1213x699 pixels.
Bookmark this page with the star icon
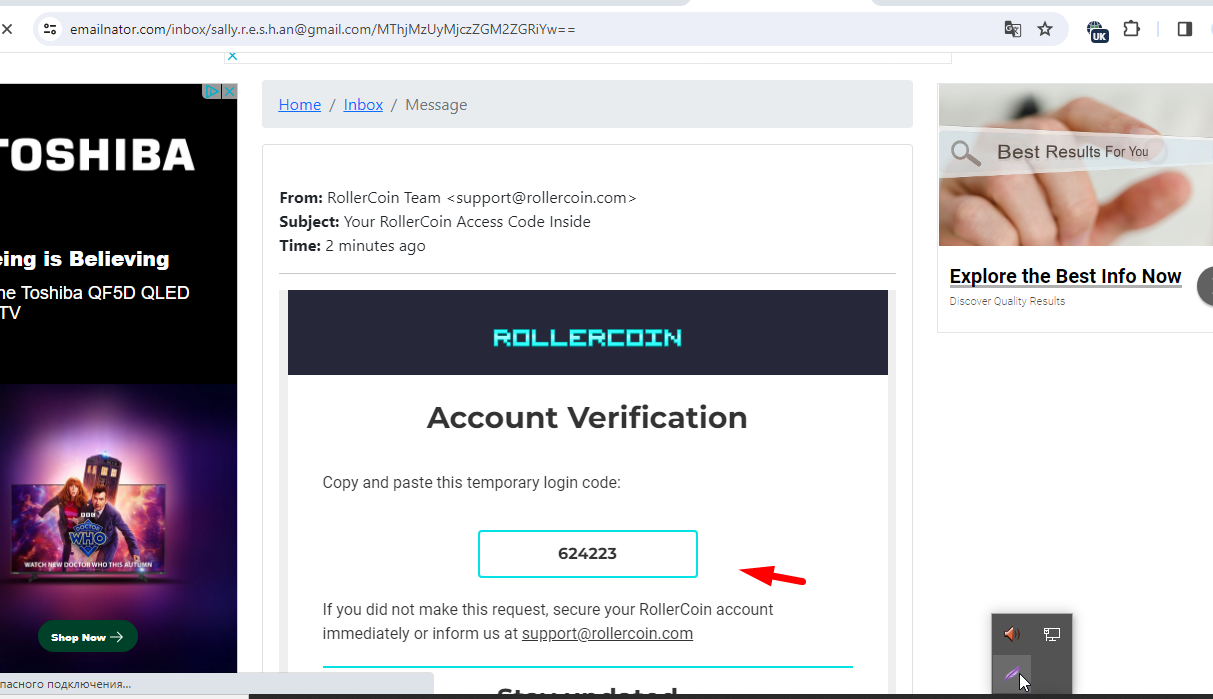coord(1045,29)
